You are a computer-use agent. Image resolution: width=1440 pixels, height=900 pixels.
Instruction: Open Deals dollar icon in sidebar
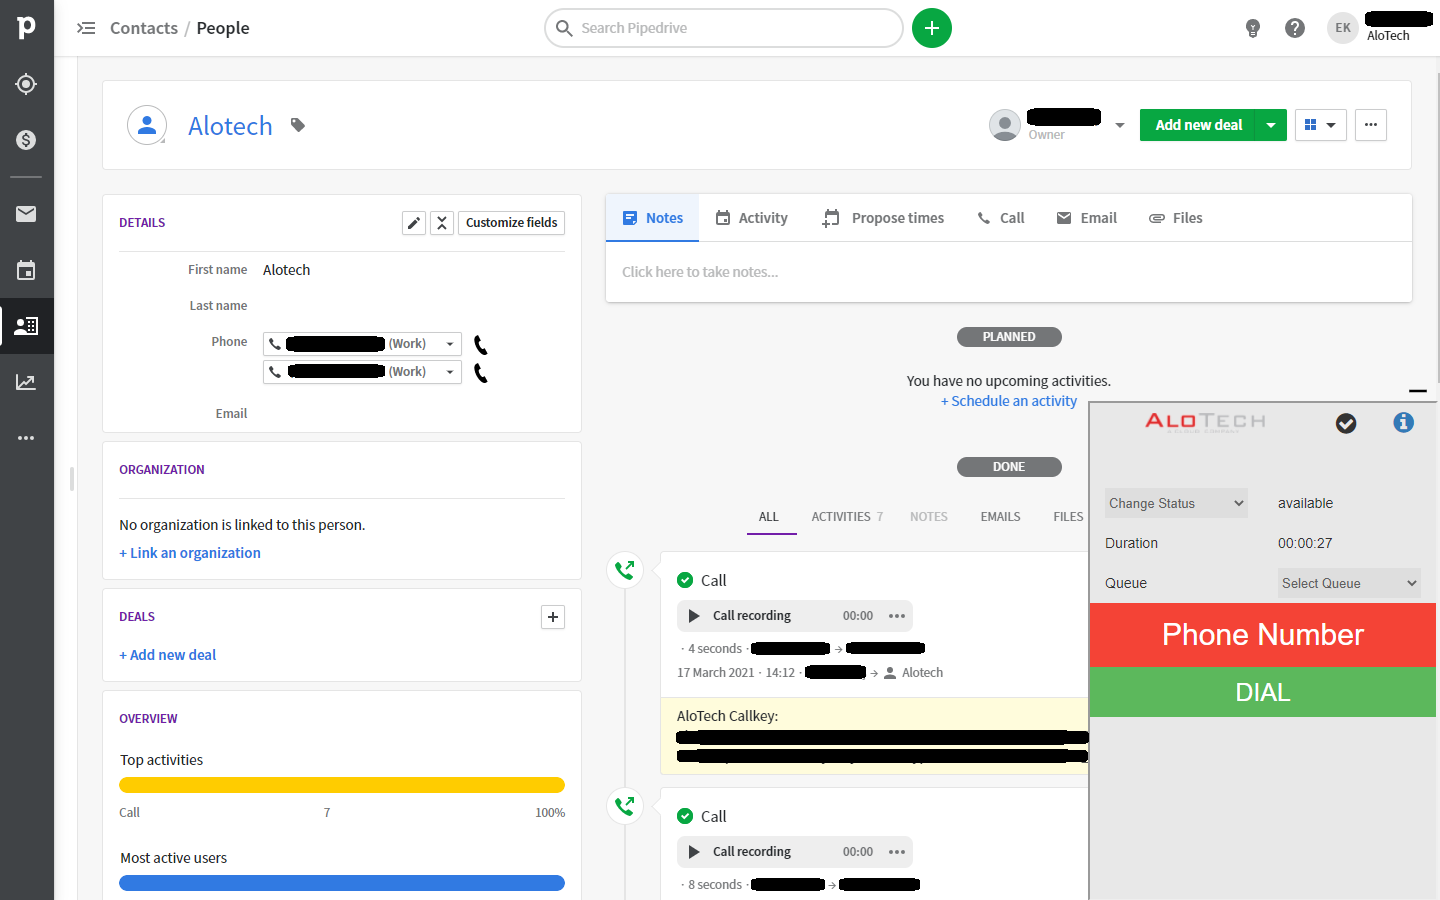click(x=27, y=140)
